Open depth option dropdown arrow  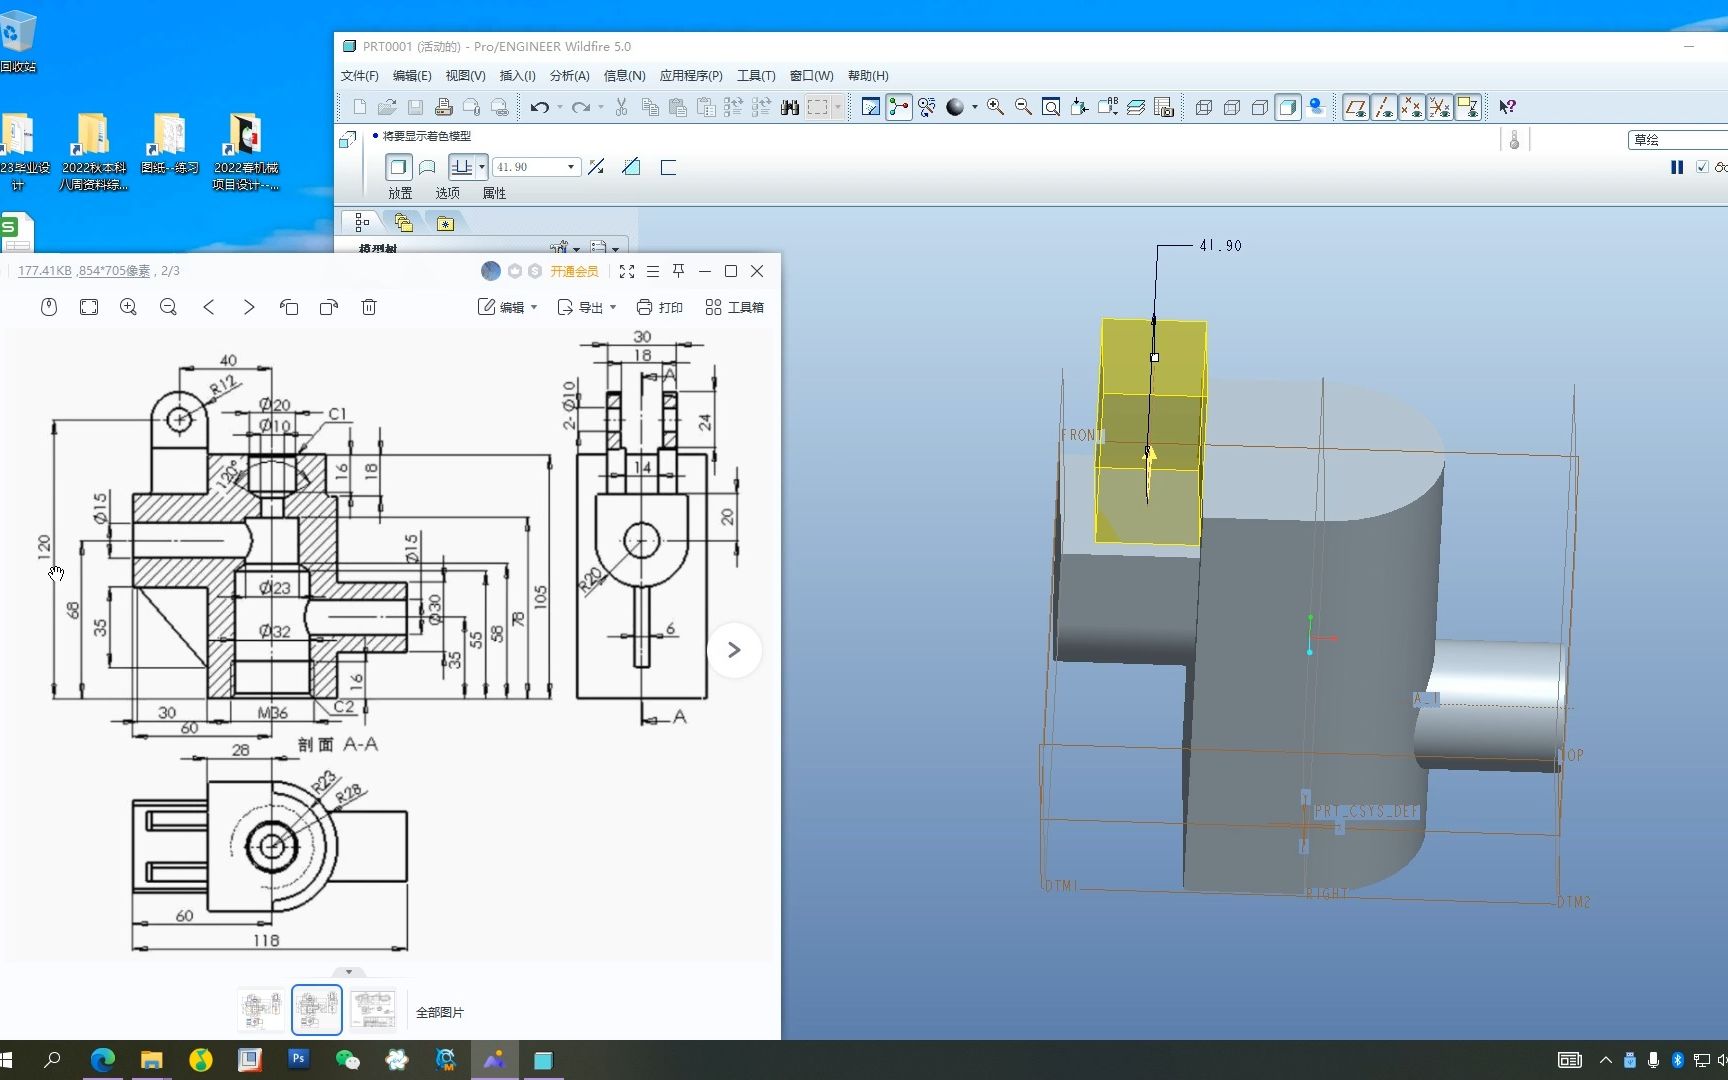point(482,167)
